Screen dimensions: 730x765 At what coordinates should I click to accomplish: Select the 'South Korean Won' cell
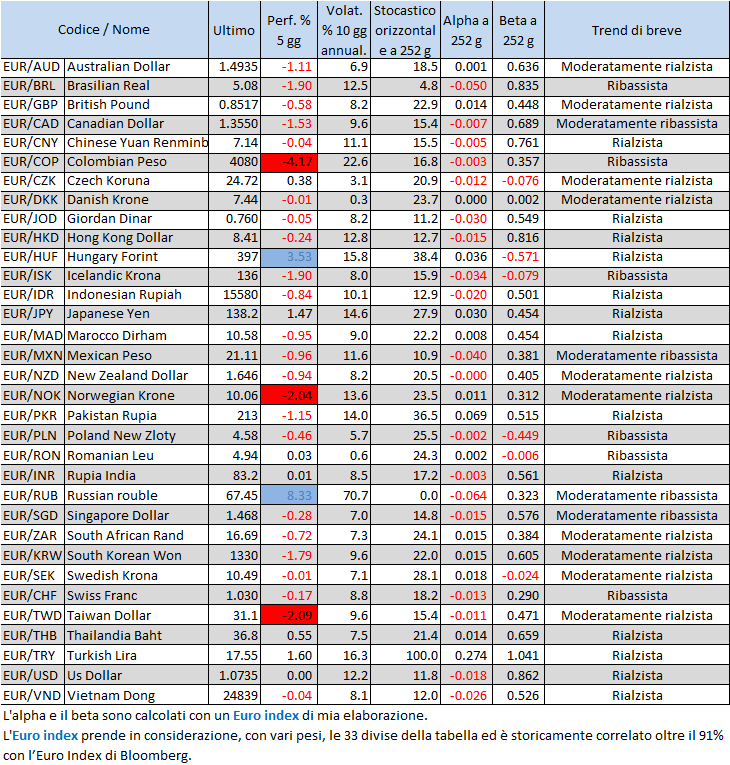point(137,556)
